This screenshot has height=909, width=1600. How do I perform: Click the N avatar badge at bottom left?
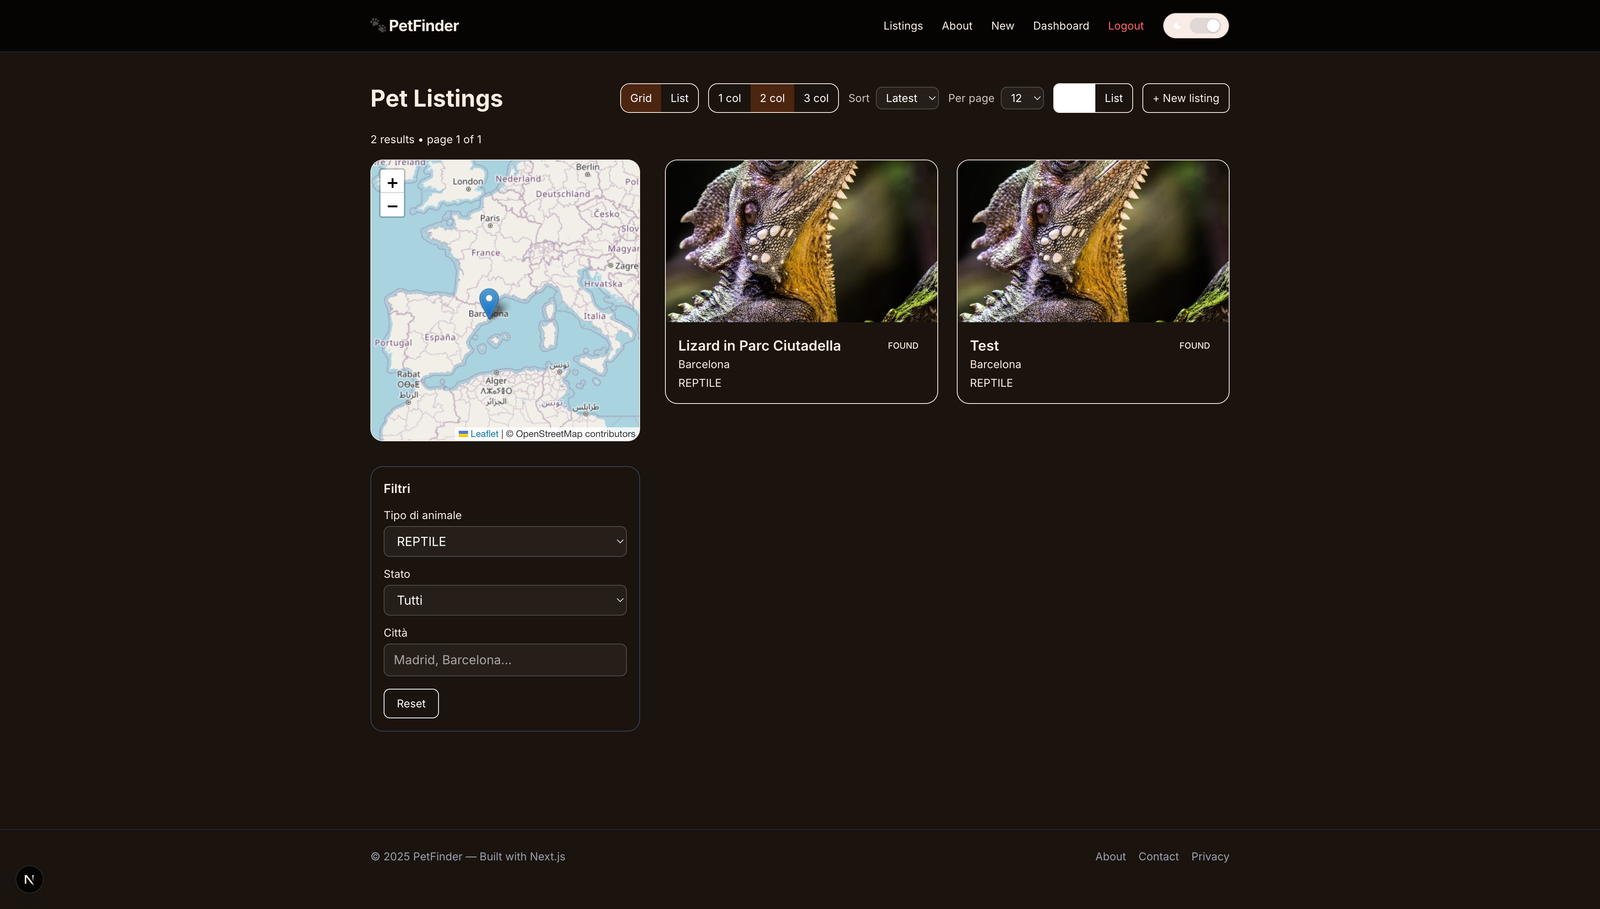28,879
